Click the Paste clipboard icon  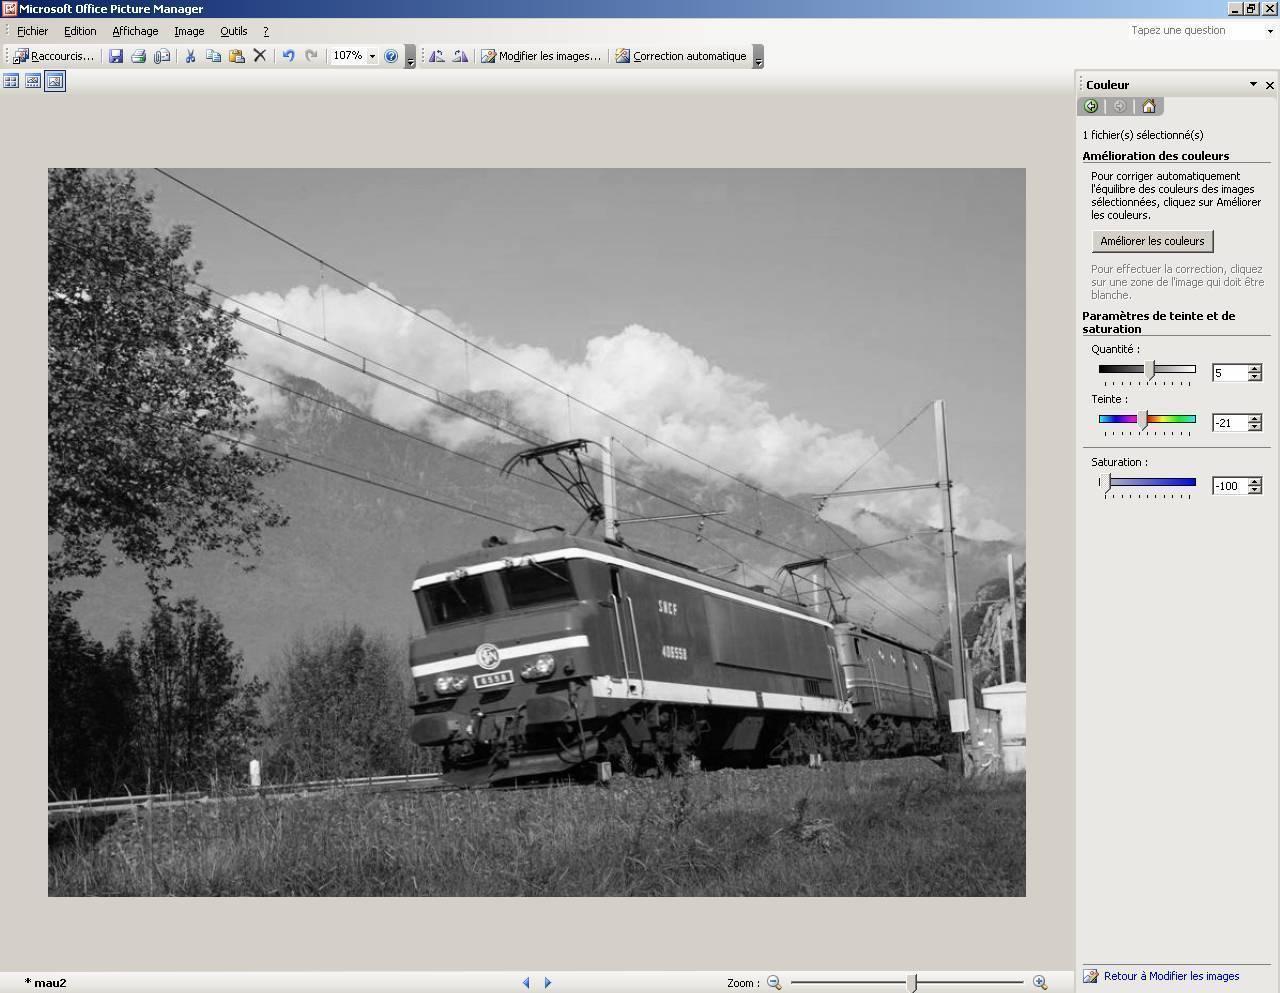(x=237, y=56)
